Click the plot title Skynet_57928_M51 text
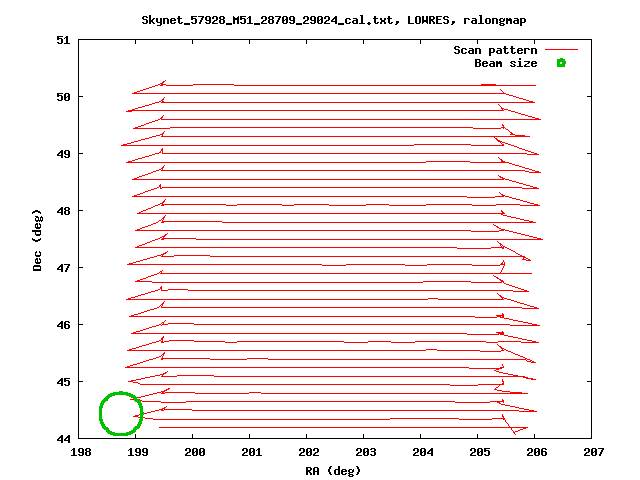Image resolution: width=640 pixels, height=480 pixels. [333, 20]
